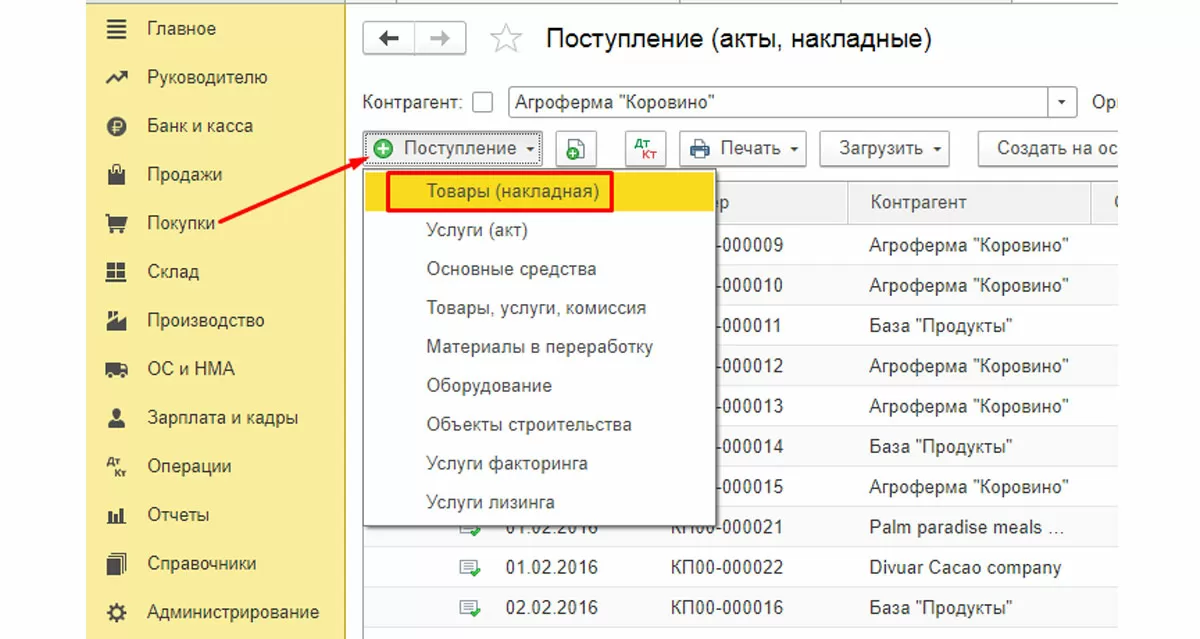1200x639 pixels.
Task: Open Банк и касса section label
Action: click(200, 126)
